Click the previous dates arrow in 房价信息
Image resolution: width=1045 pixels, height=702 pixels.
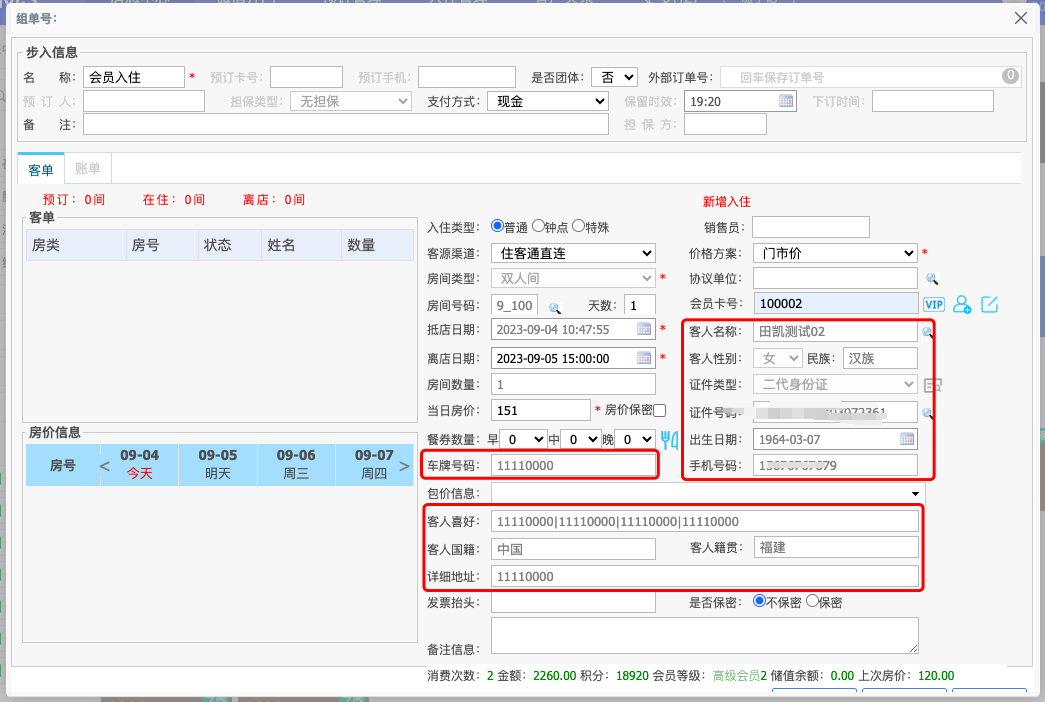click(x=105, y=465)
